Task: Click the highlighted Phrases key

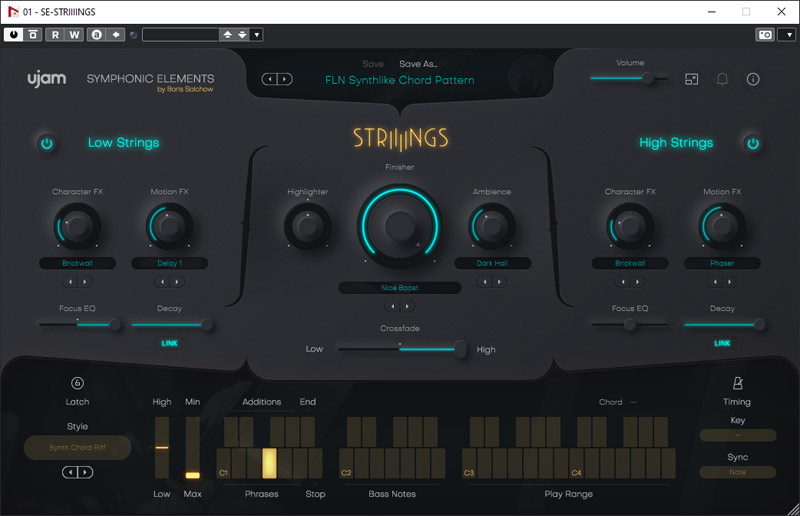Action: [268, 463]
